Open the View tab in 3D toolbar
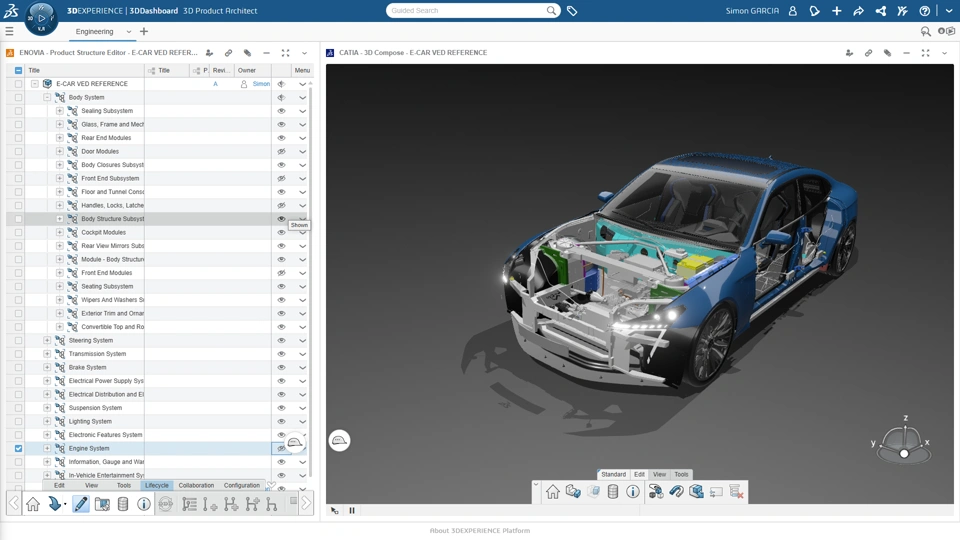Viewport: 960px width, 540px height. coord(659,474)
